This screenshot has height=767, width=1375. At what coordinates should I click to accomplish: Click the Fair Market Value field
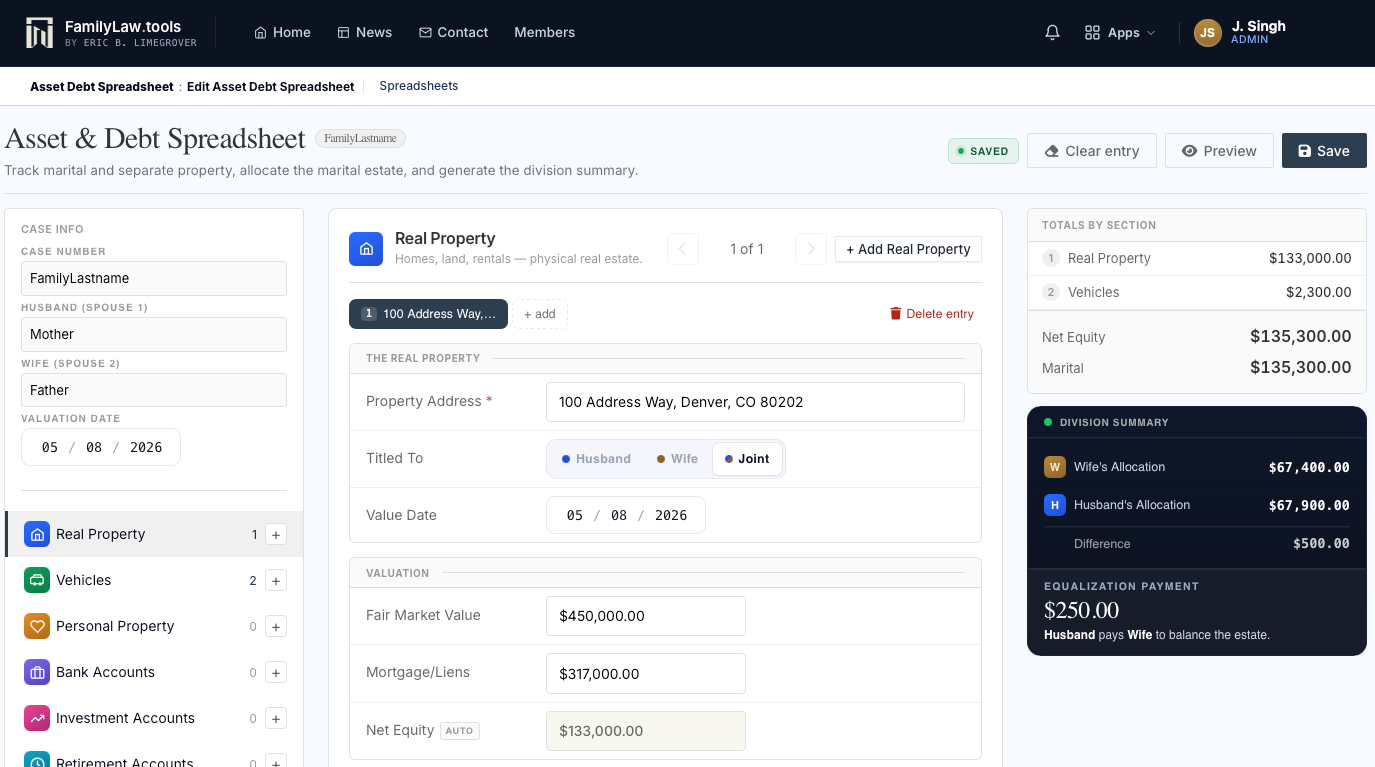tap(646, 616)
